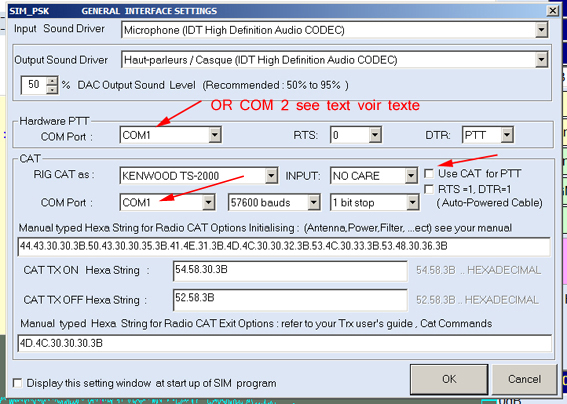Click the CAT TX ON hexa string field

click(290, 271)
